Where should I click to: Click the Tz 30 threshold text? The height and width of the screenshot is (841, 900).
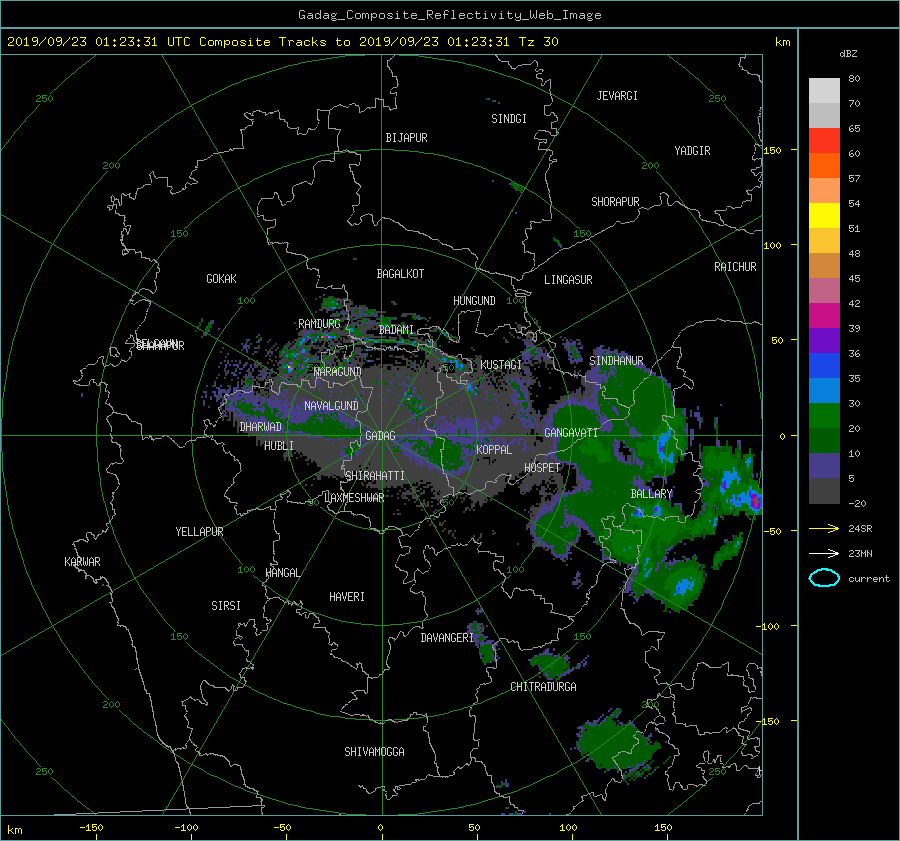538,42
